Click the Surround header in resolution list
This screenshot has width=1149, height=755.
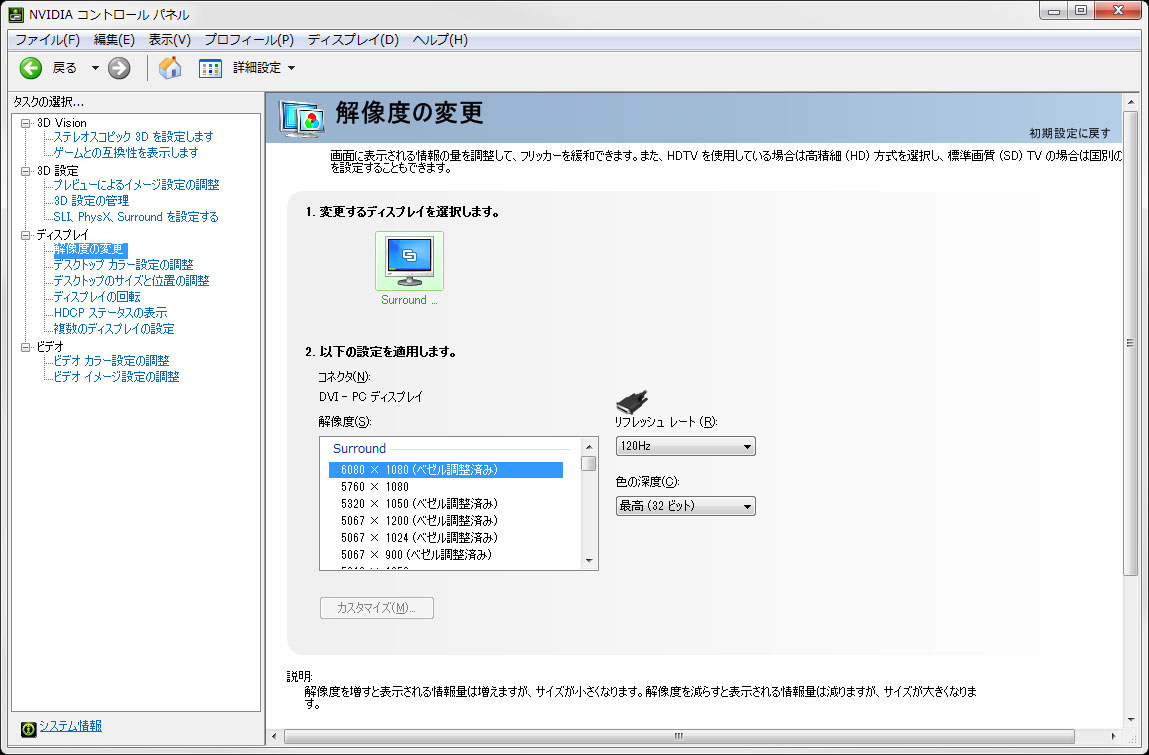[x=359, y=449]
